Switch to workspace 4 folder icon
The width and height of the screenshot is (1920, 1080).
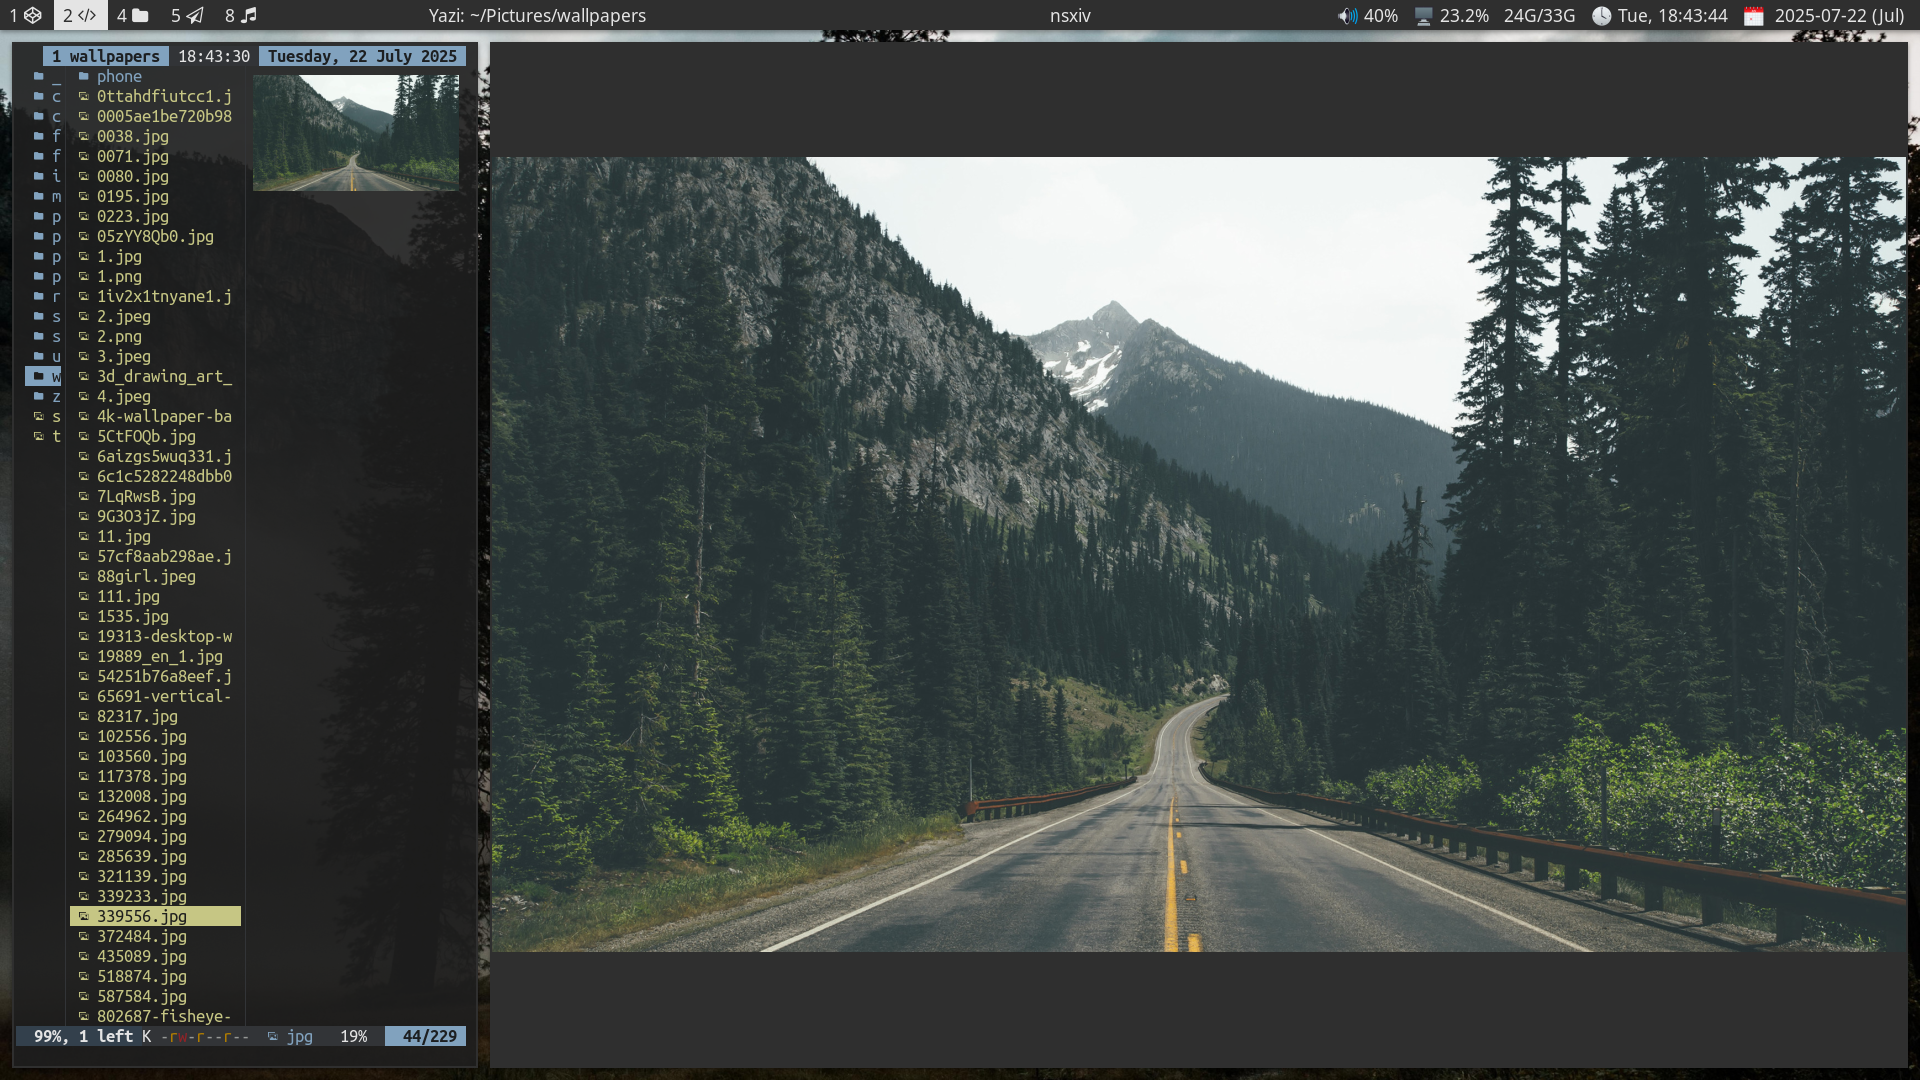(x=132, y=15)
